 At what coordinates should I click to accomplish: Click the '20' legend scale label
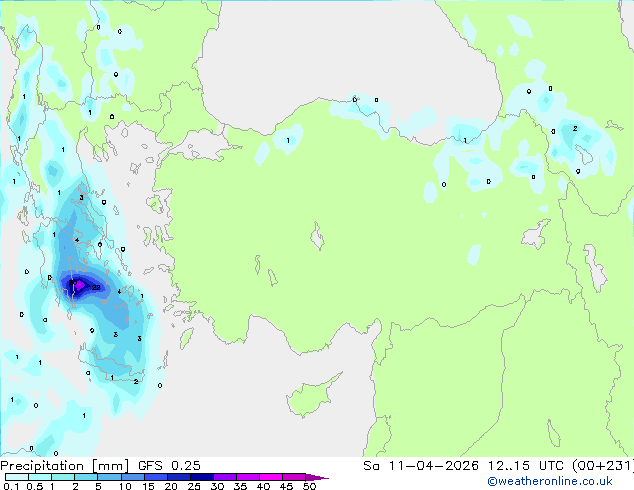coord(171,486)
